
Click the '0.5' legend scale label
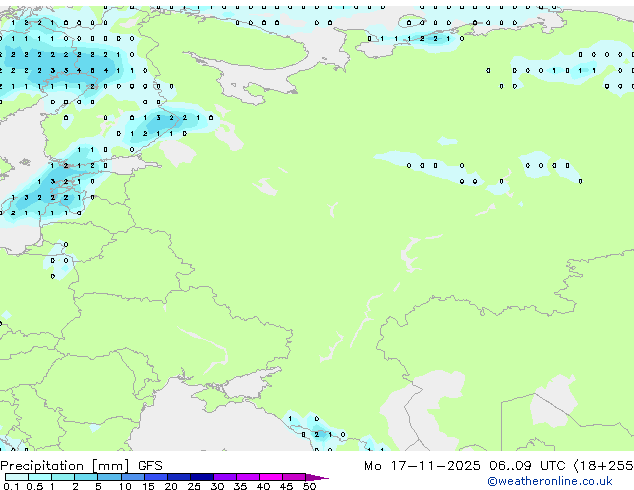coord(35,486)
